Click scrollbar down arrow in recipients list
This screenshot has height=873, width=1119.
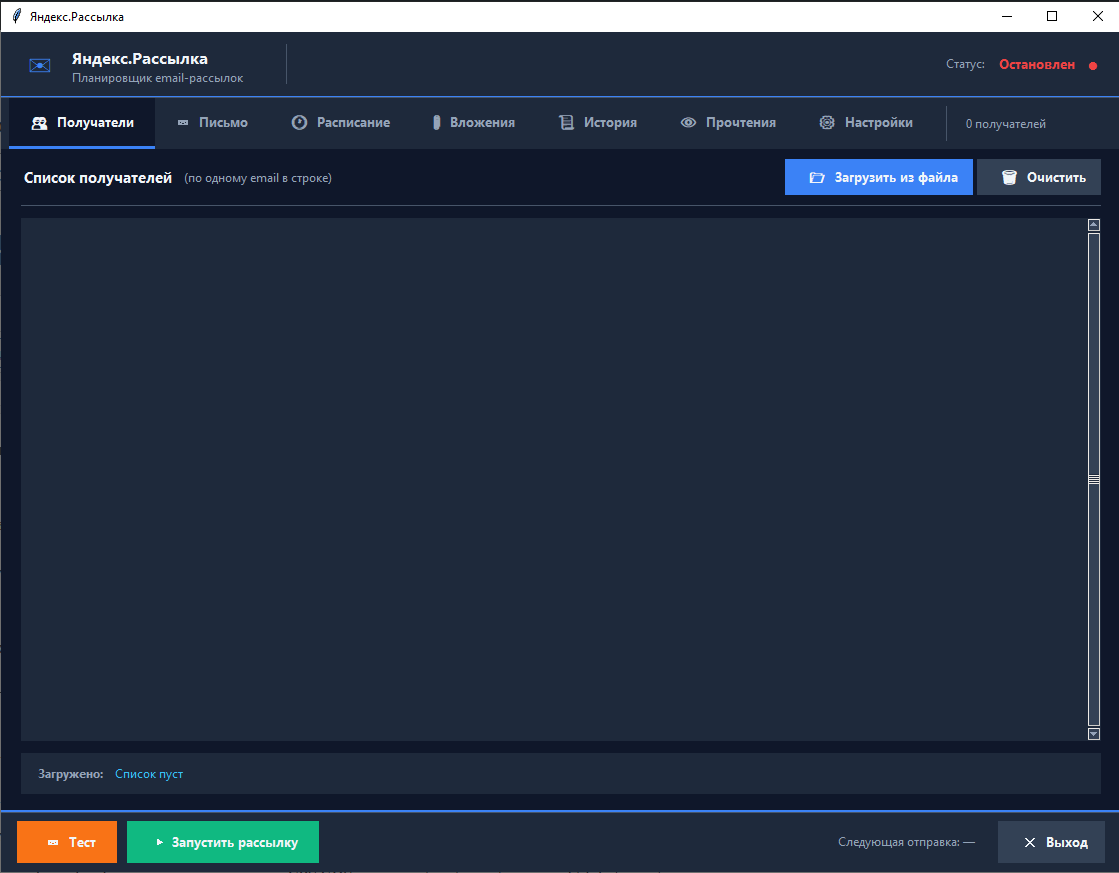point(1093,734)
